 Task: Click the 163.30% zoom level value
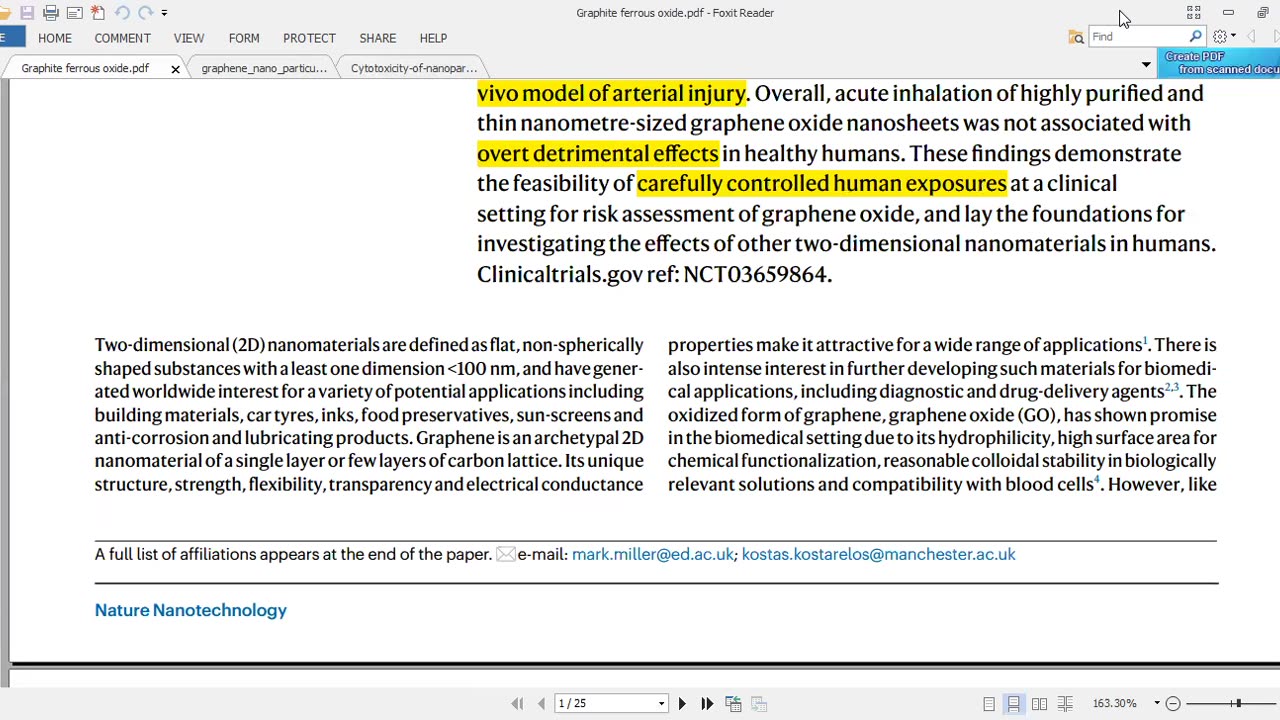[1115, 704]
